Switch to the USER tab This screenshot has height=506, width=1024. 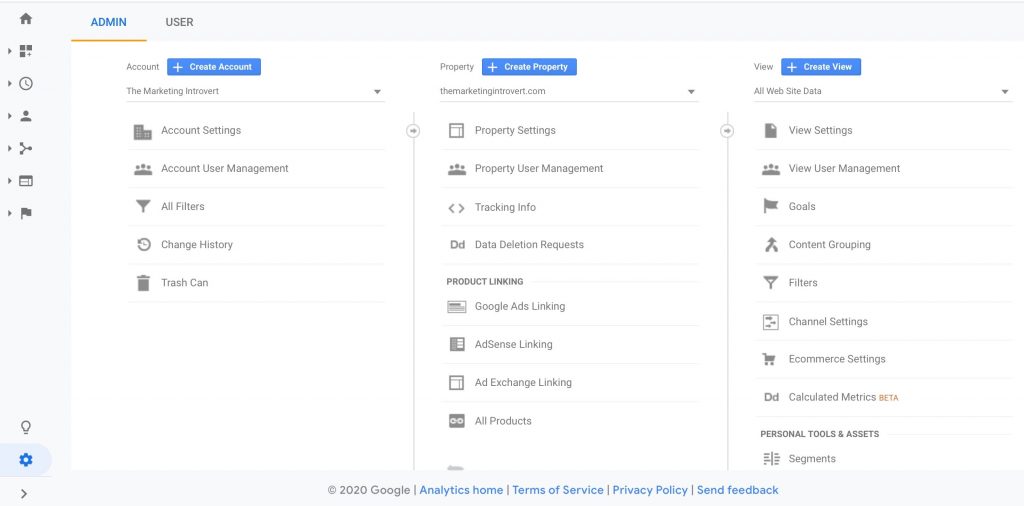pyautogui.click(x=179, y=22)
